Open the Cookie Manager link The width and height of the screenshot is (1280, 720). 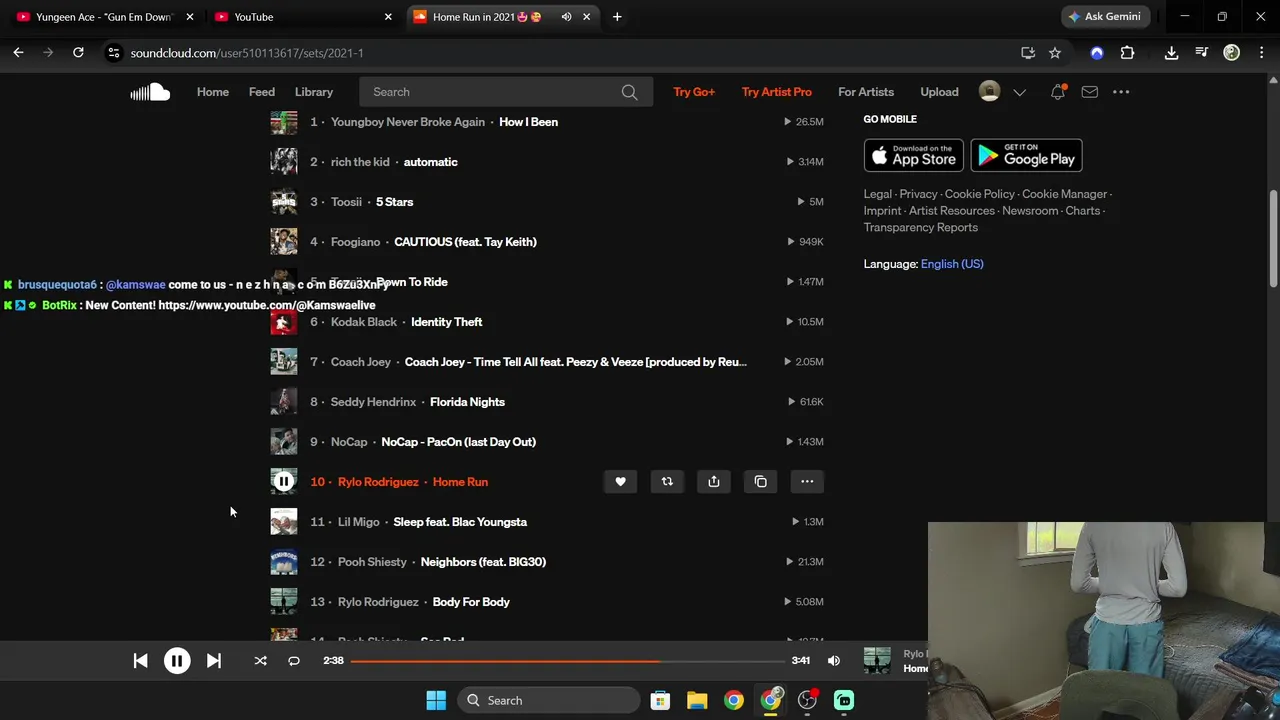1064,194
